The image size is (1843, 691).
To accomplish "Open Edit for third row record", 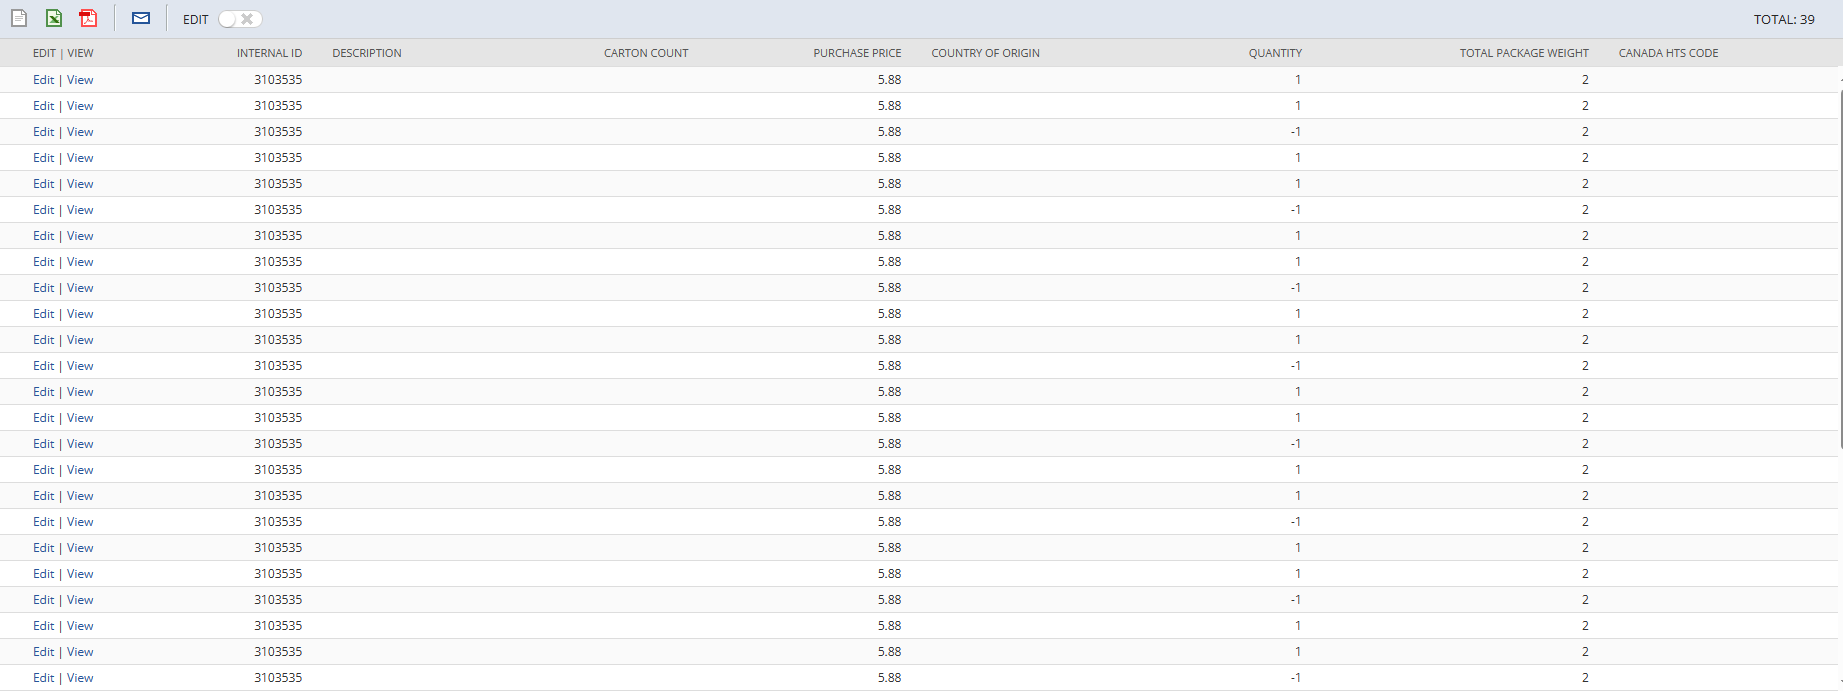I will click(x=43, y=132).
